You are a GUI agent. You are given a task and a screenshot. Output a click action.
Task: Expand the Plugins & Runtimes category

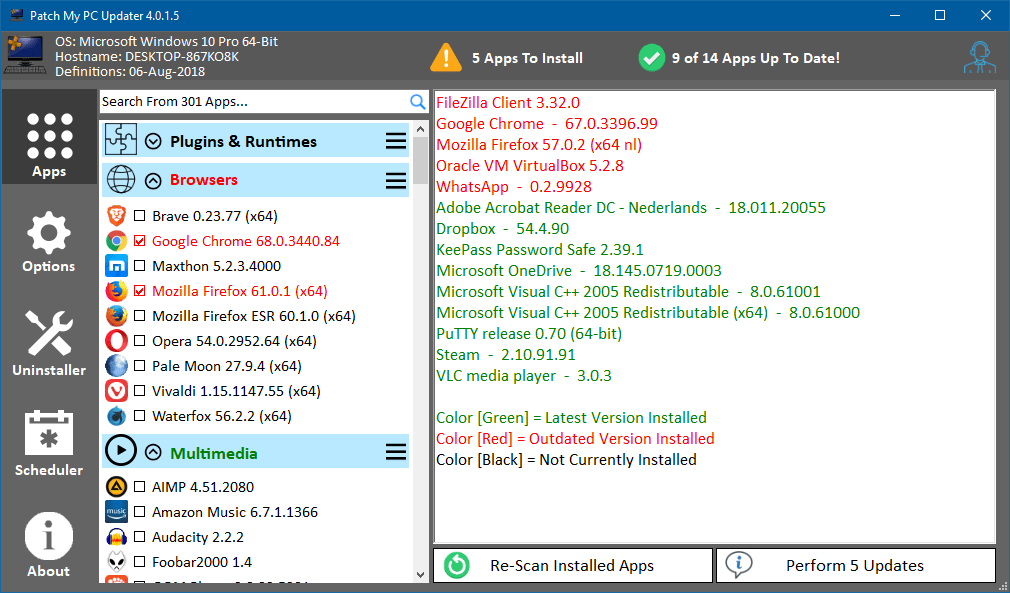click(153, 141)
